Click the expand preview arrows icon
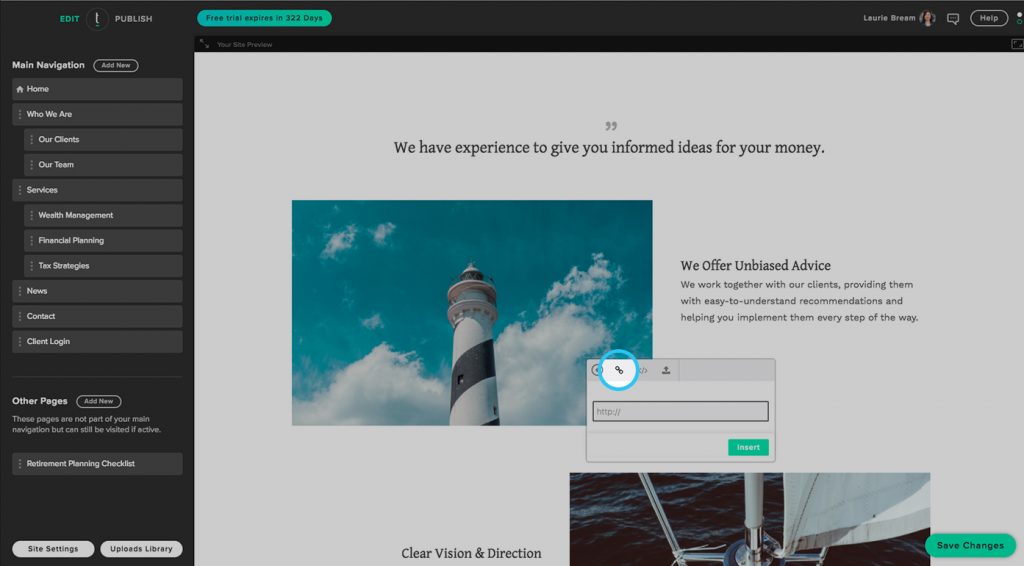The image size is (1024, 566). click(204, 44)
